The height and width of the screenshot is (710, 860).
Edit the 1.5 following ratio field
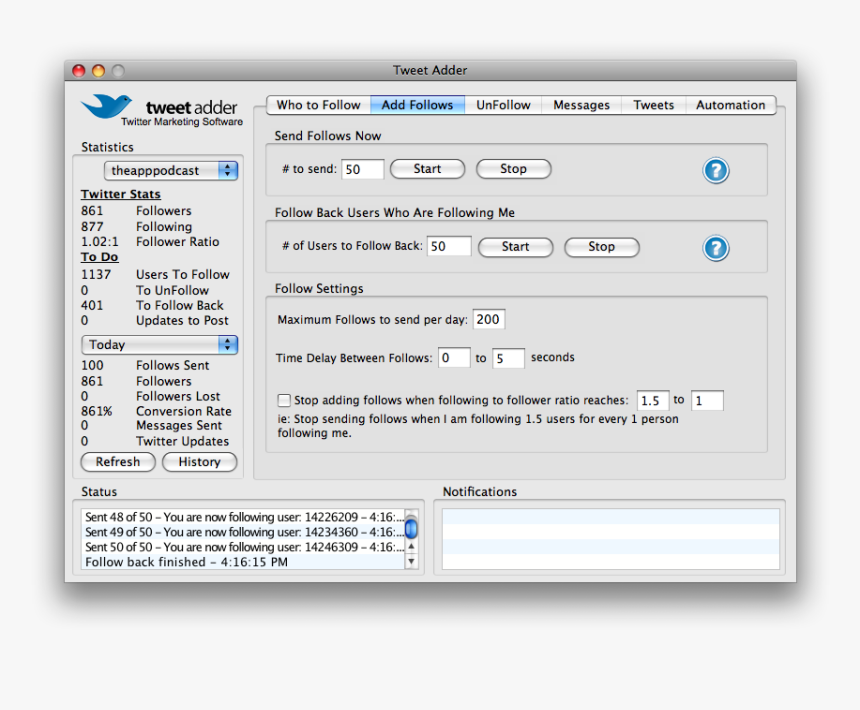coord(653,400)
